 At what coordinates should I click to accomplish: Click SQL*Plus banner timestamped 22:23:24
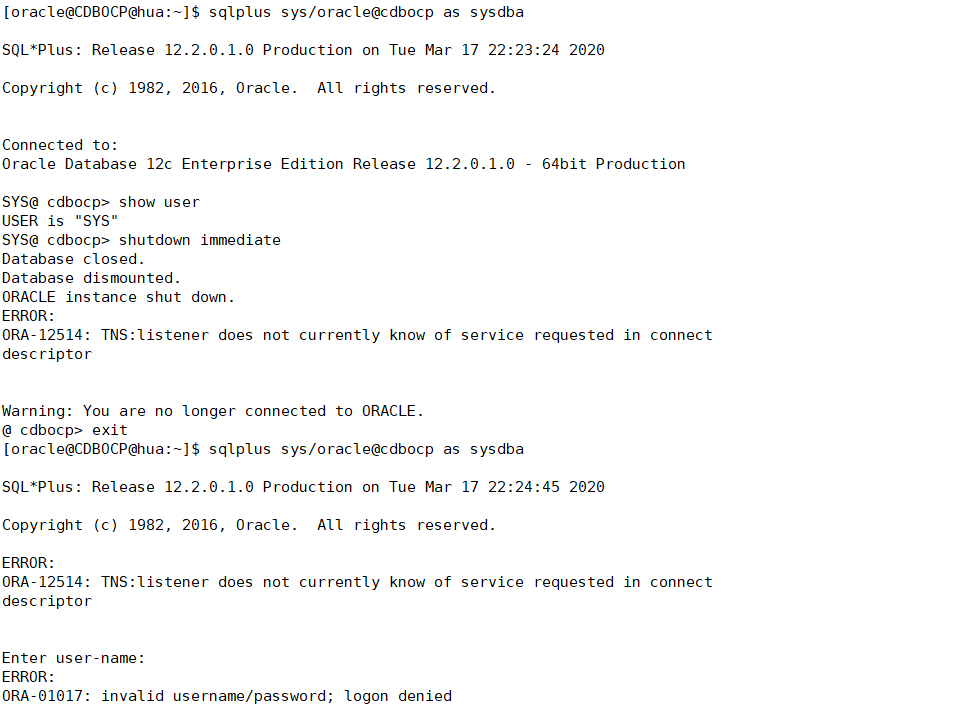tap(303, 50)
